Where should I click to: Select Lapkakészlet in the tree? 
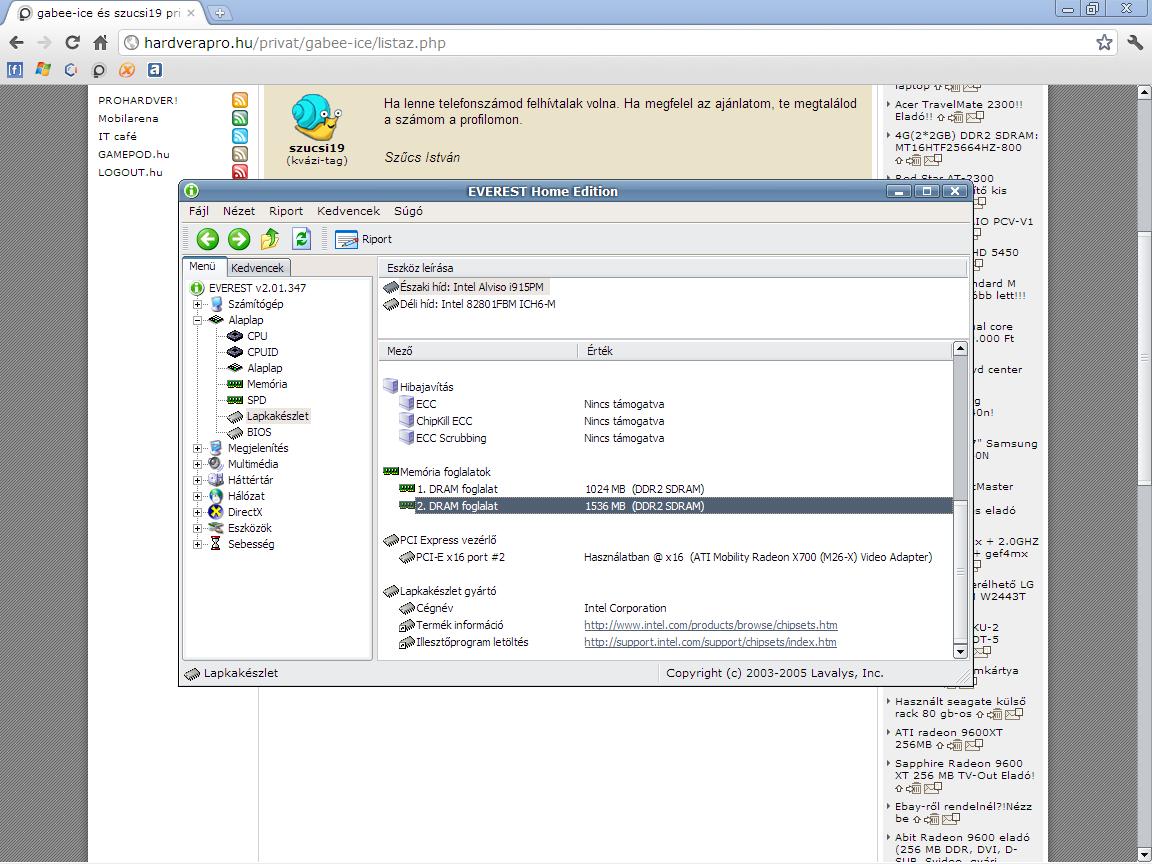pos(278,416)
